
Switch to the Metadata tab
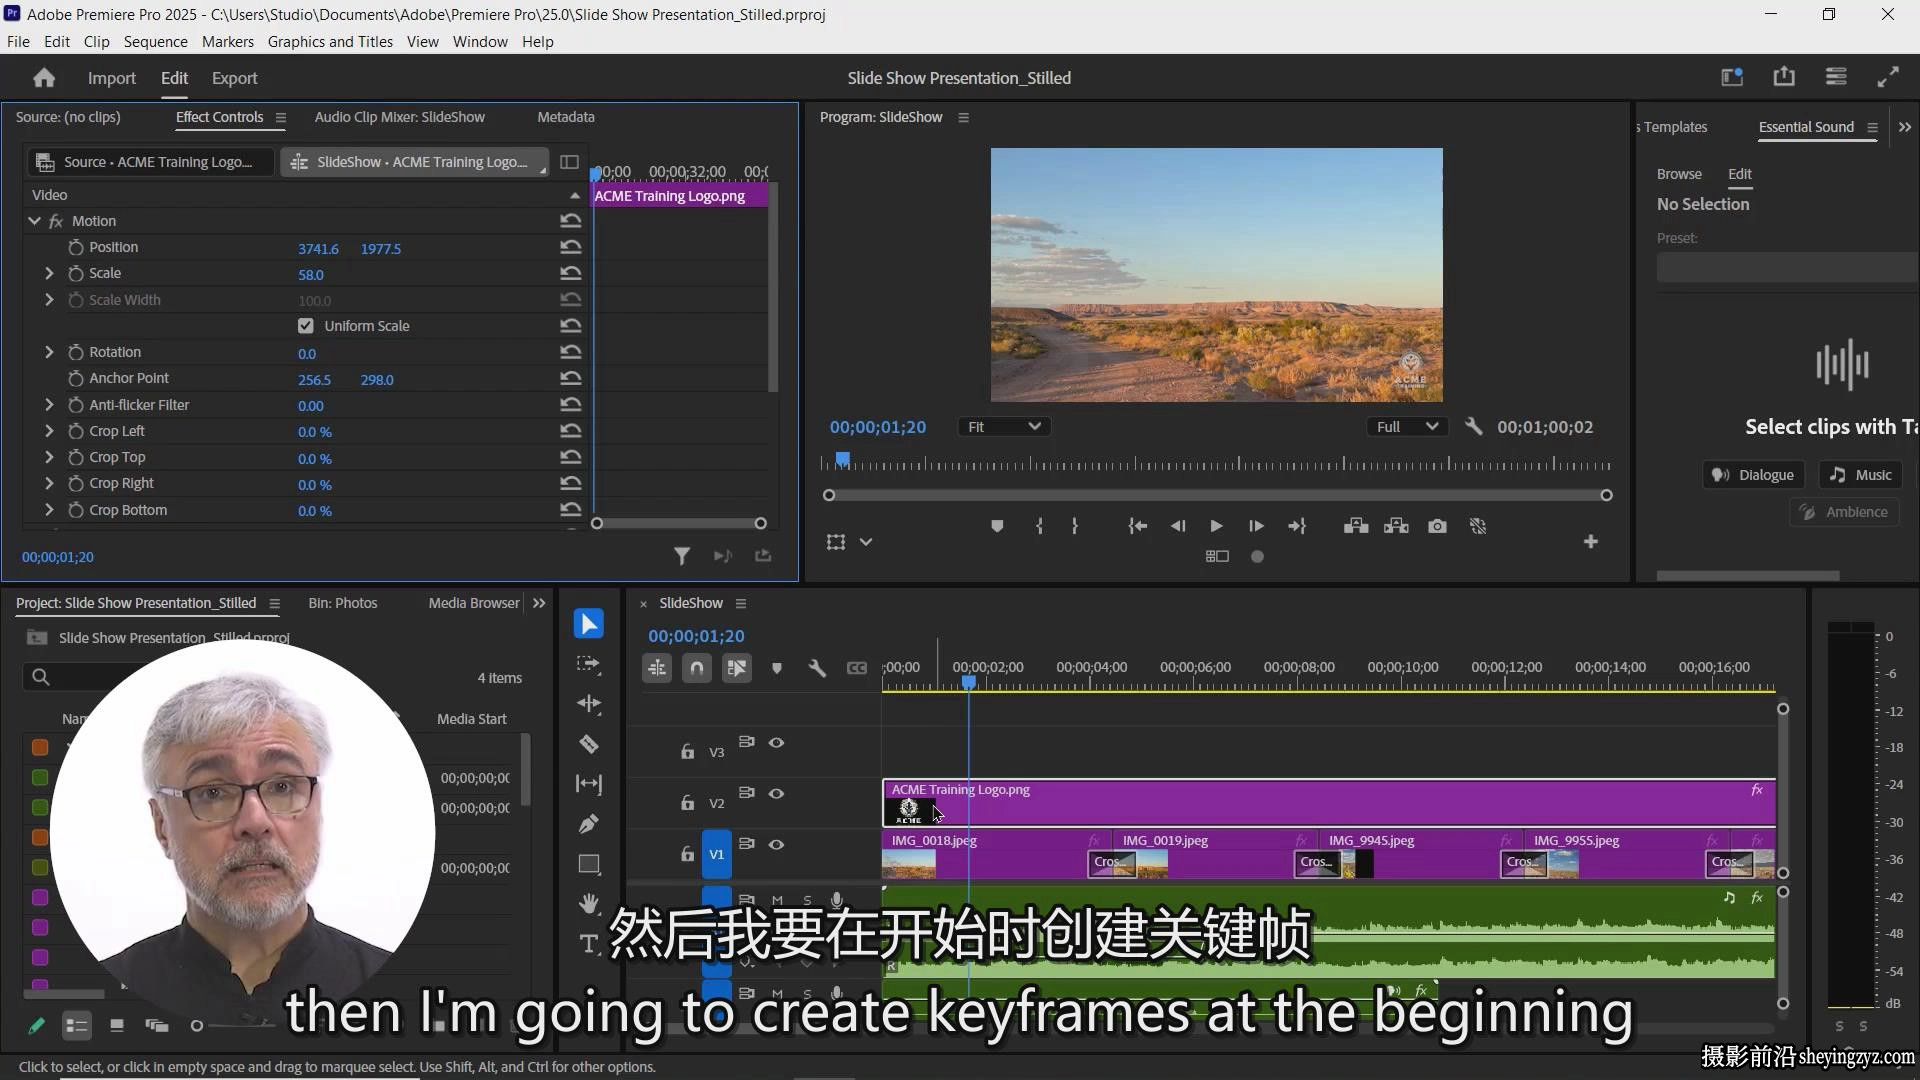click(566, 117)
